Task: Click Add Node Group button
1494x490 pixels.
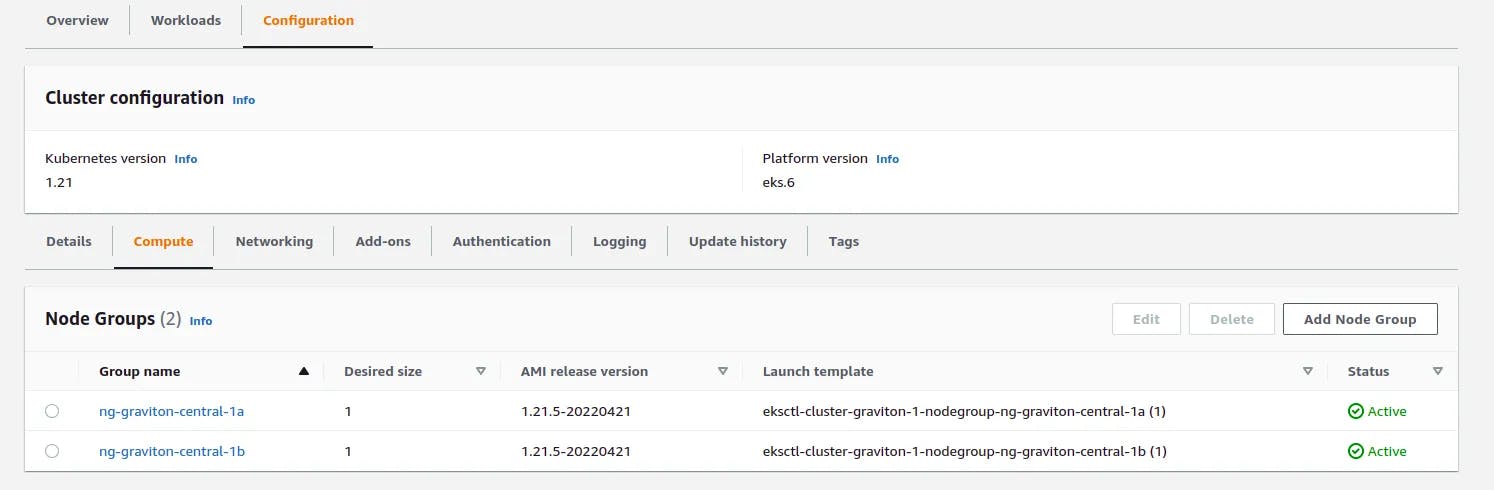Action: tap(1360, 319)
